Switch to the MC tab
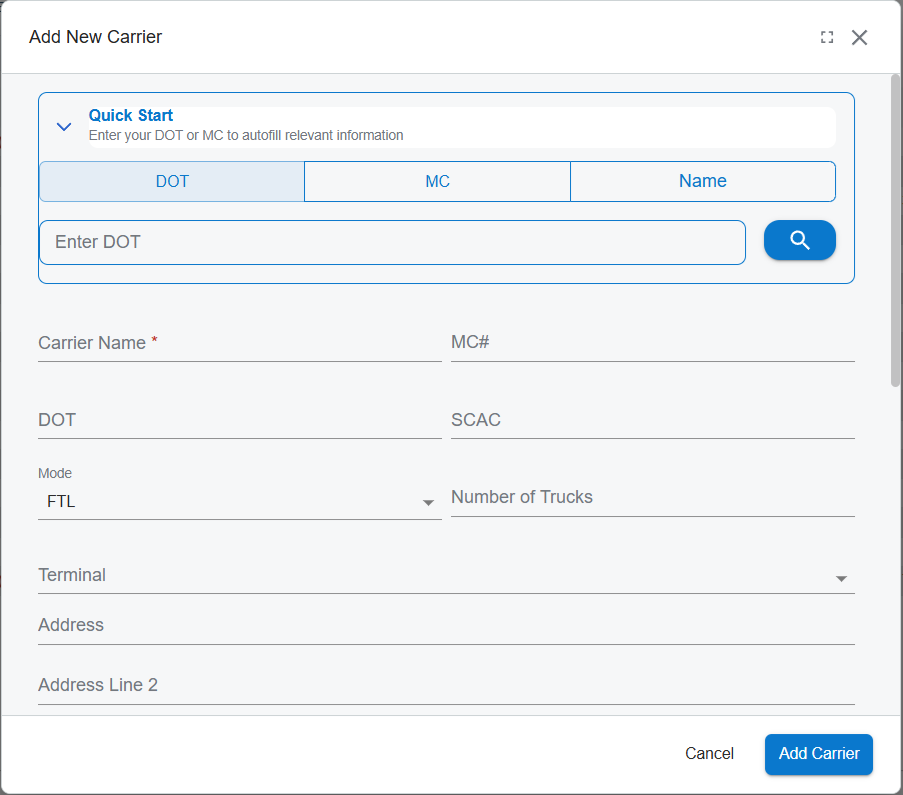The width and height of the screenshot is (903, 795). [437, 181]
